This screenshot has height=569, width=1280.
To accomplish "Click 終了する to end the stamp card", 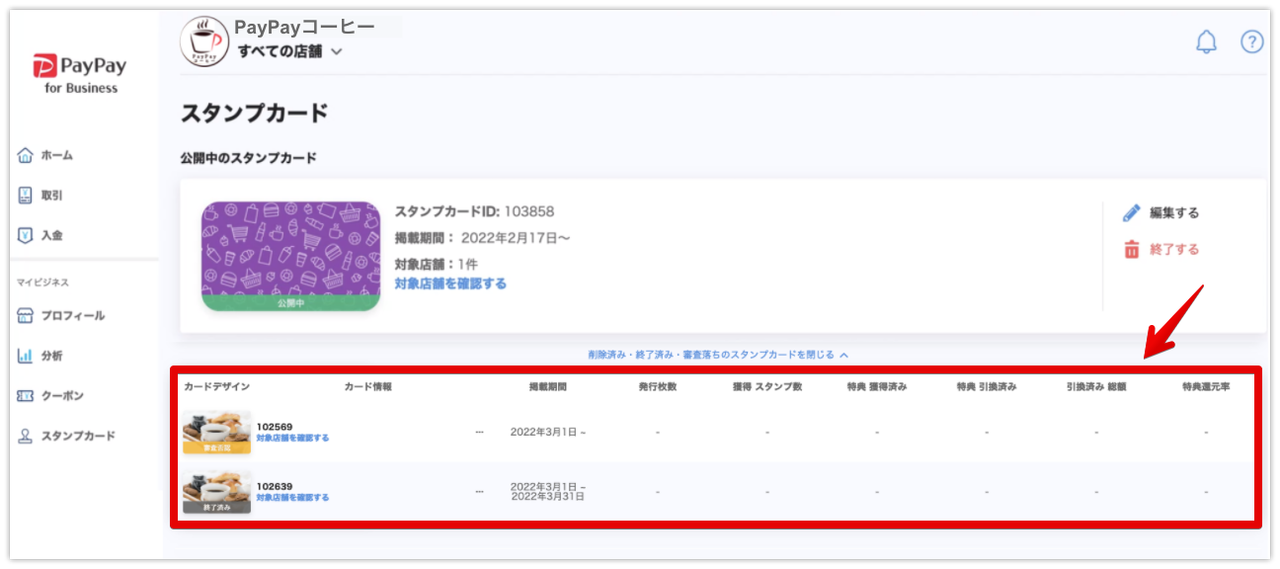I will click(1174, 250).
